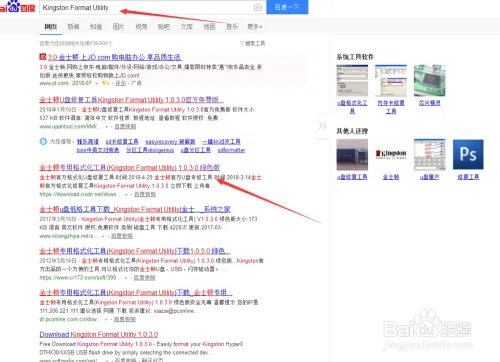
Task: Open 金士顿U盘修复工具 1.0.3.0官方免费版 result
Action: [131, 100]
